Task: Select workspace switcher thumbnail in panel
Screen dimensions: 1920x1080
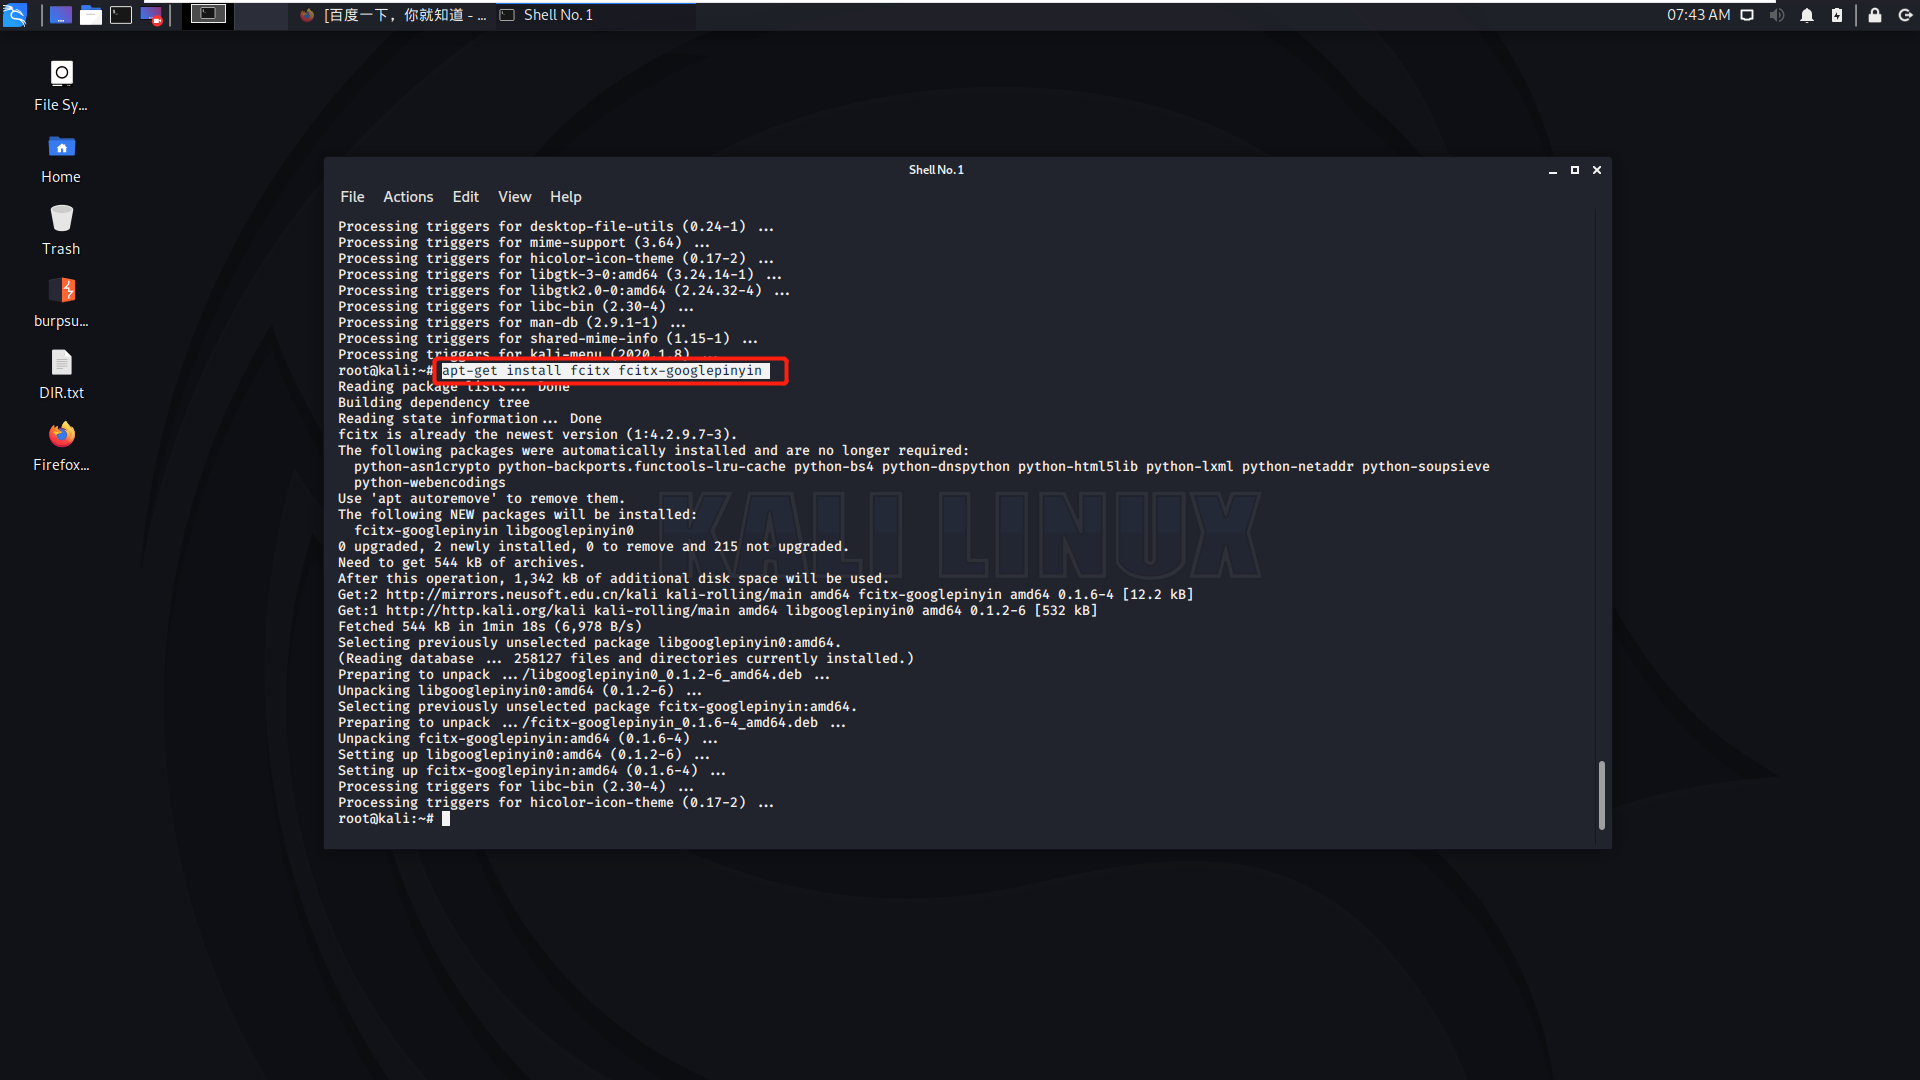Action: click(208, 15)
